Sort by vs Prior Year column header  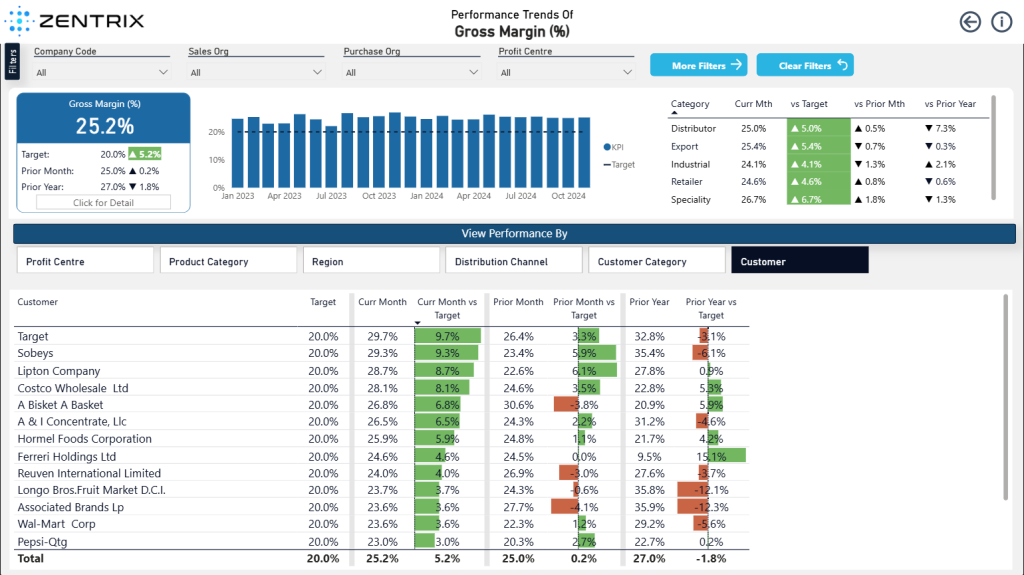click(950, 104)
